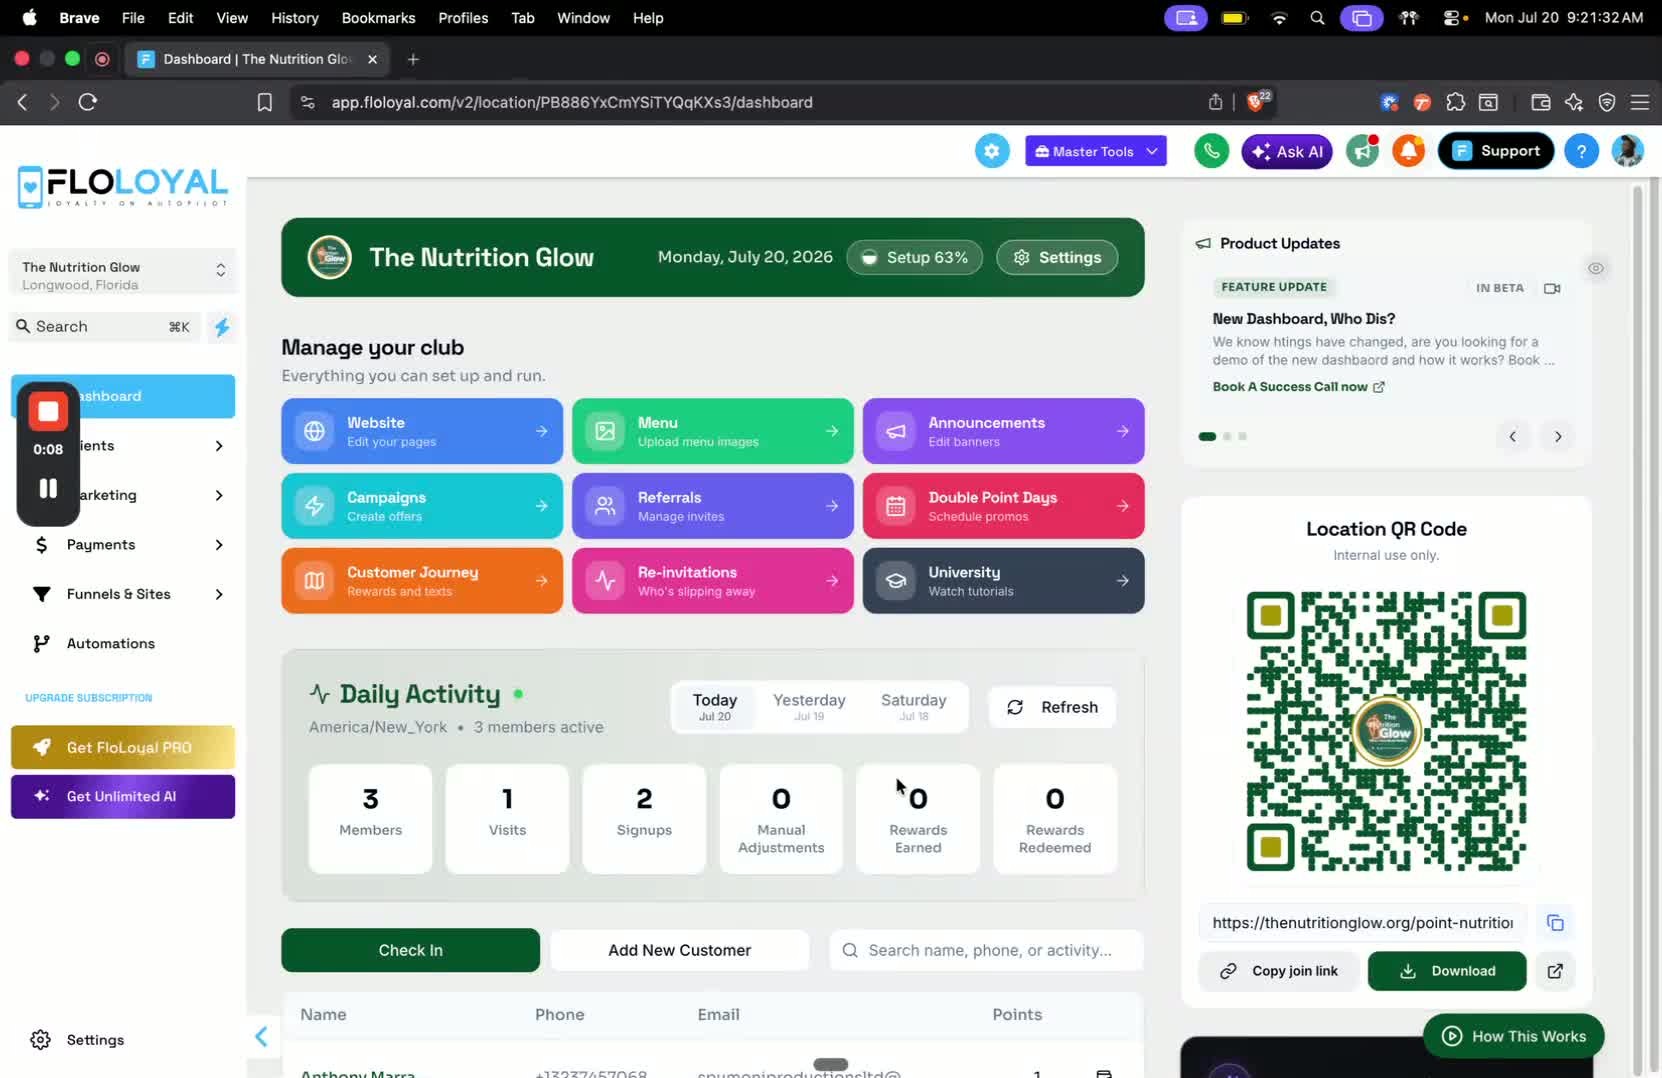The width and height of the screenshot is (1662, 1078).
Task: Open the Ask AI assistant
Action: (1287, 151)
